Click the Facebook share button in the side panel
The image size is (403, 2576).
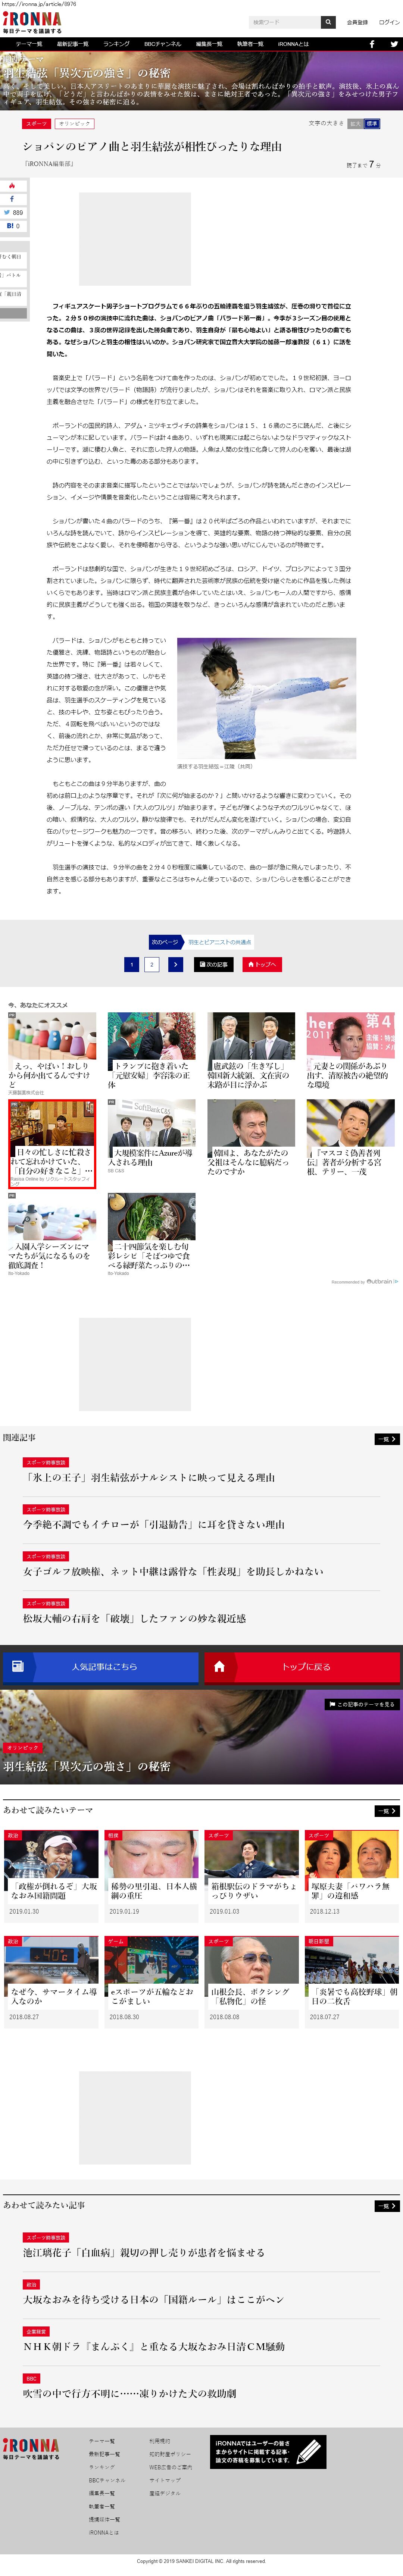13,199
